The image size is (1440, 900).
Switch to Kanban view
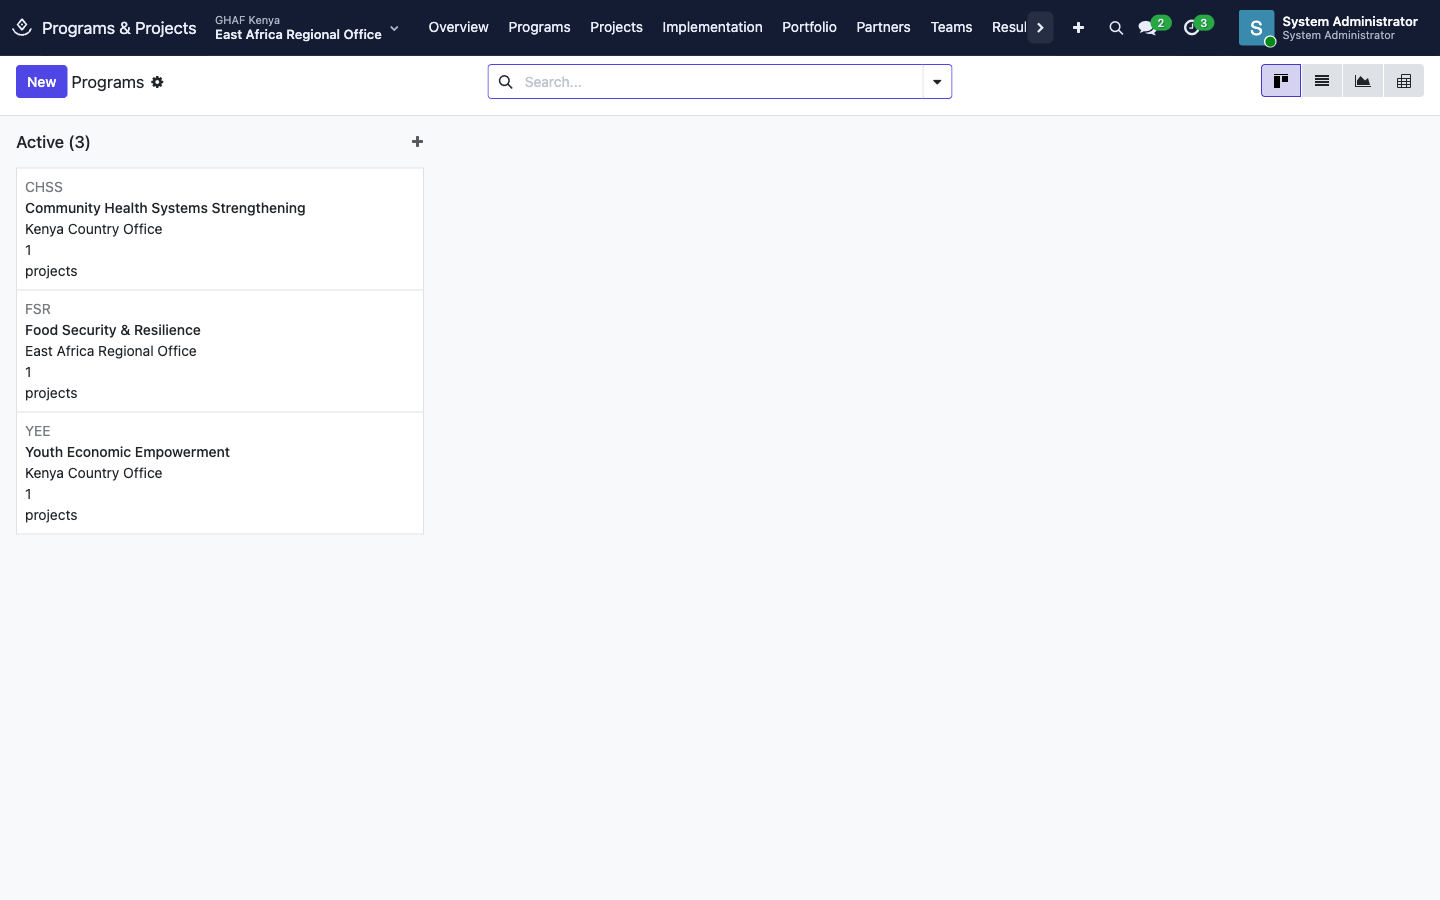pos(1281,81)
